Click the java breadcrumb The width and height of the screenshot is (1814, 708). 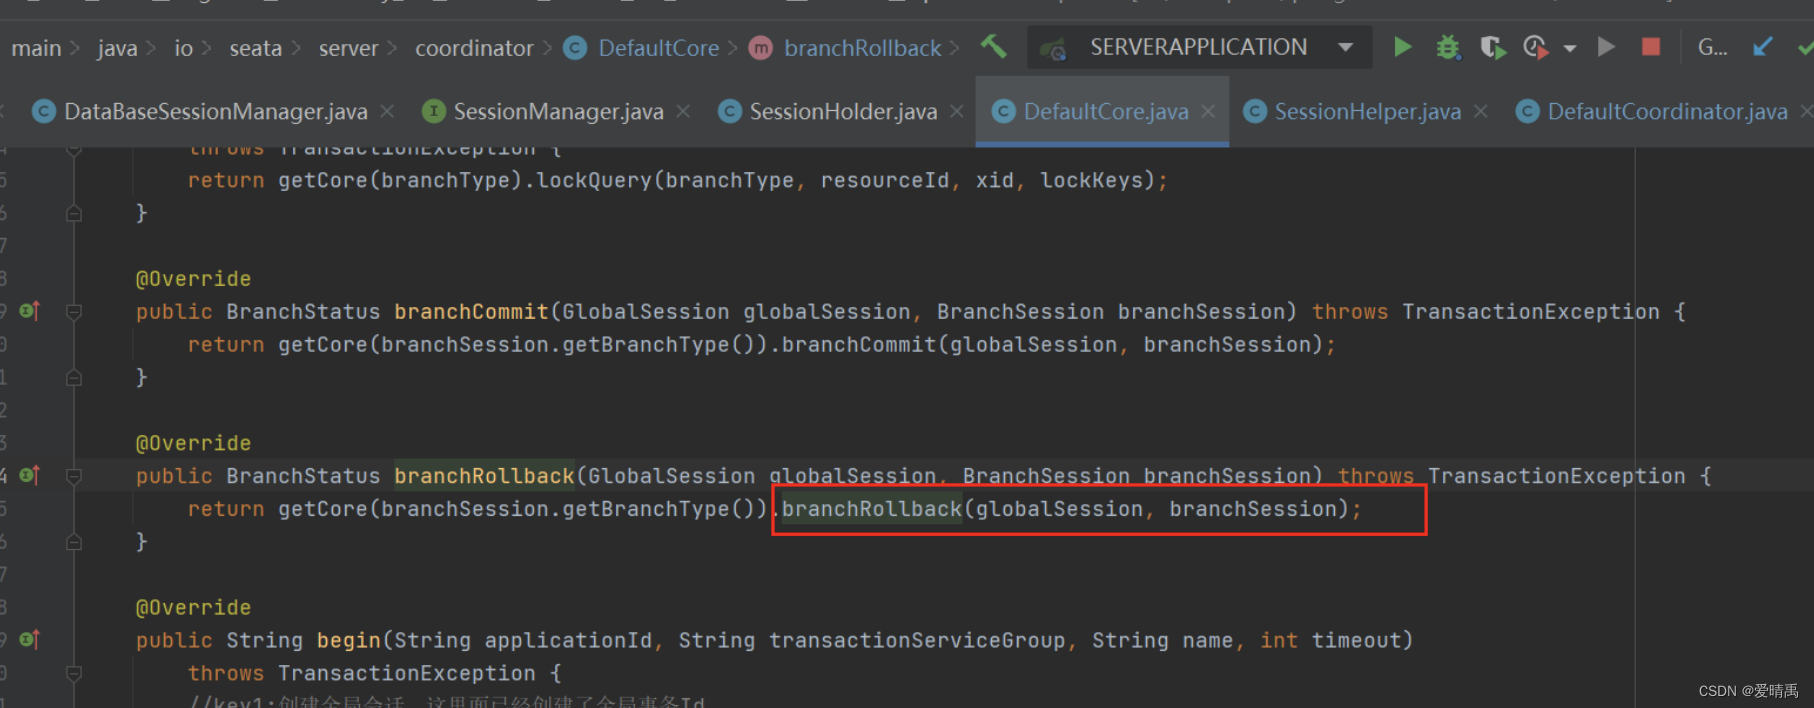coord(117,48)
